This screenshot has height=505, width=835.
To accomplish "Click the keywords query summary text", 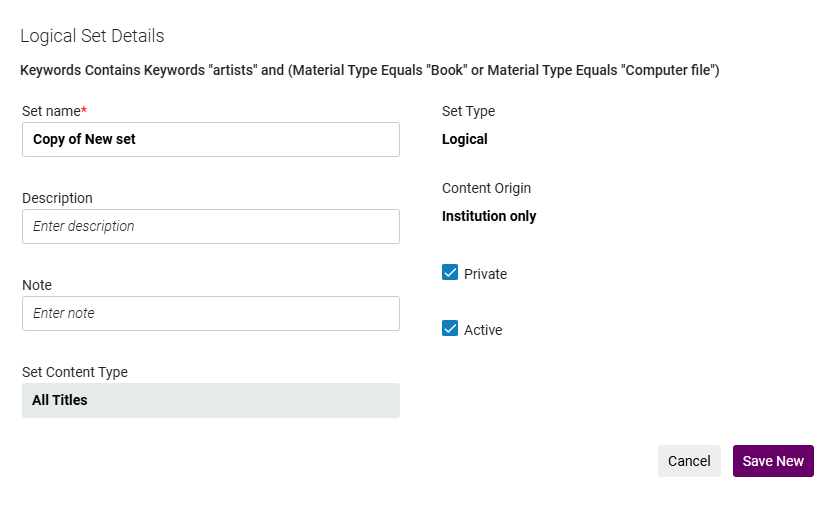I will point(369,70).
